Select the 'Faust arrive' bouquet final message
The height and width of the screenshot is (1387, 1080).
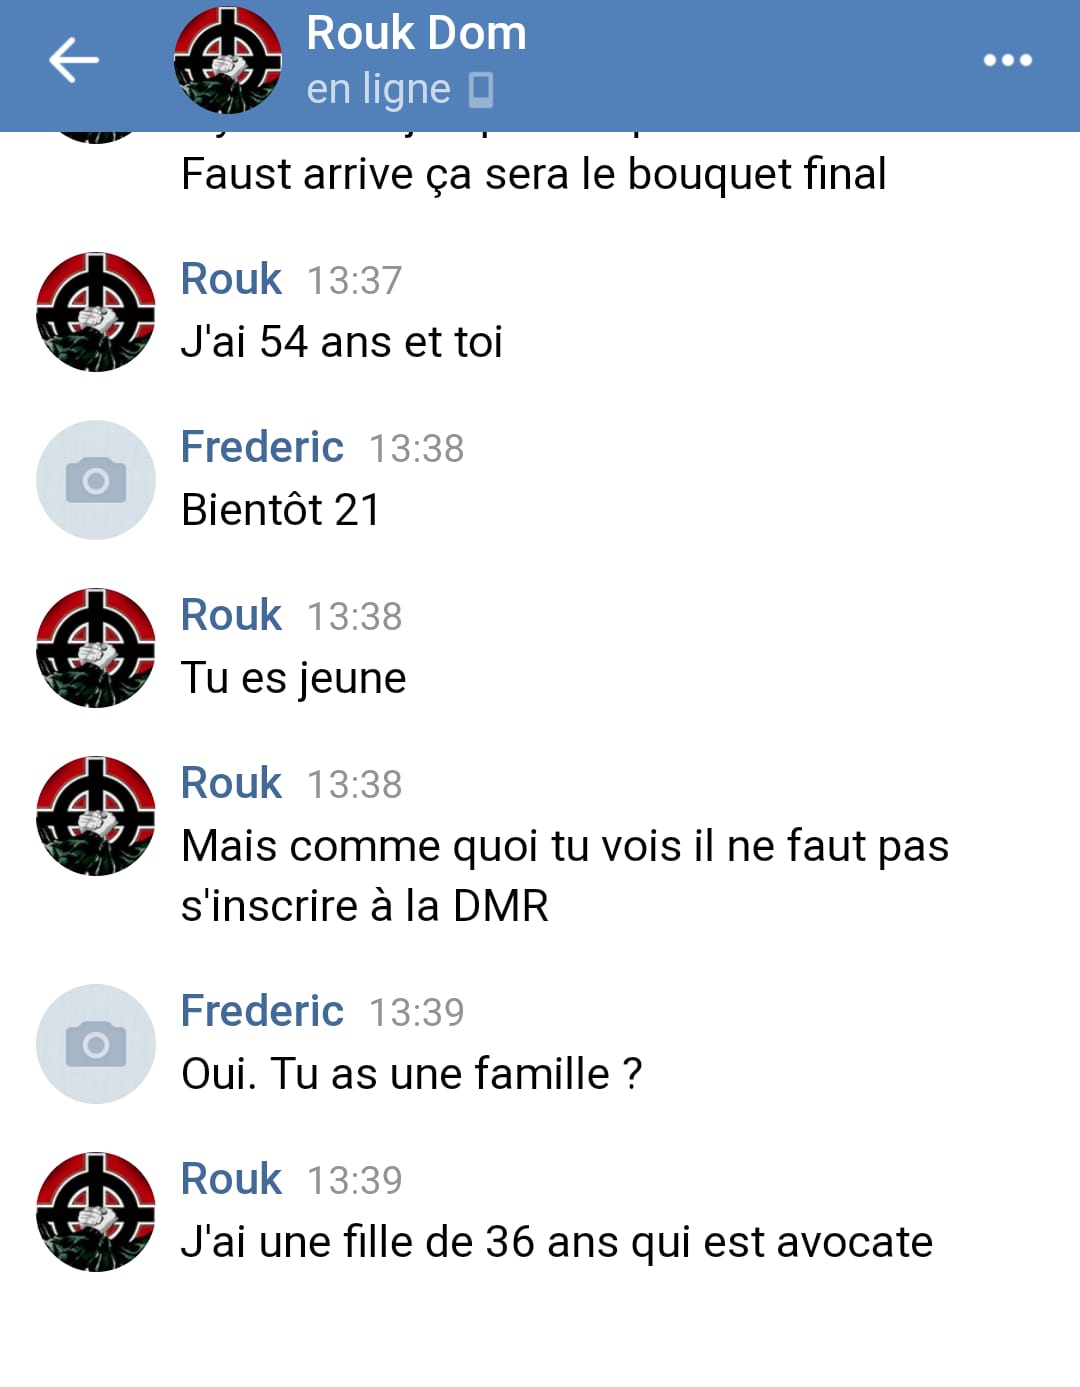point(534,175)
